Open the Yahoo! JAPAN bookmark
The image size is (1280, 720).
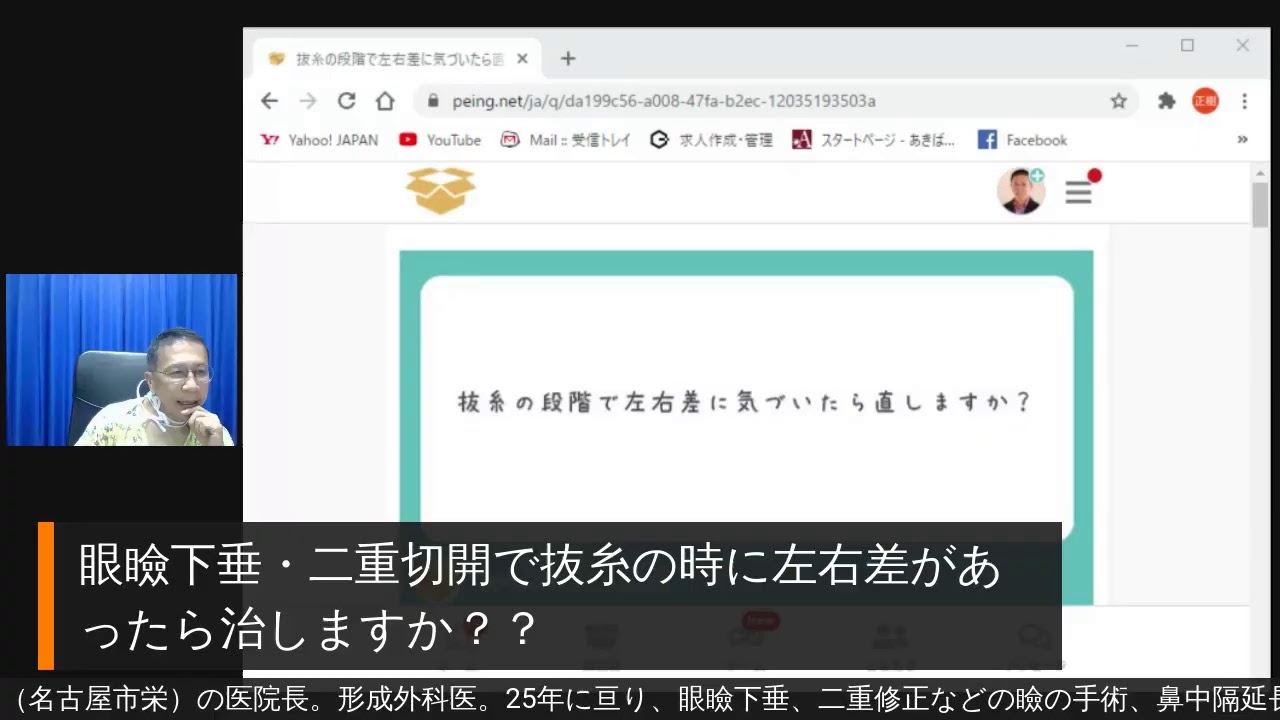319,140
